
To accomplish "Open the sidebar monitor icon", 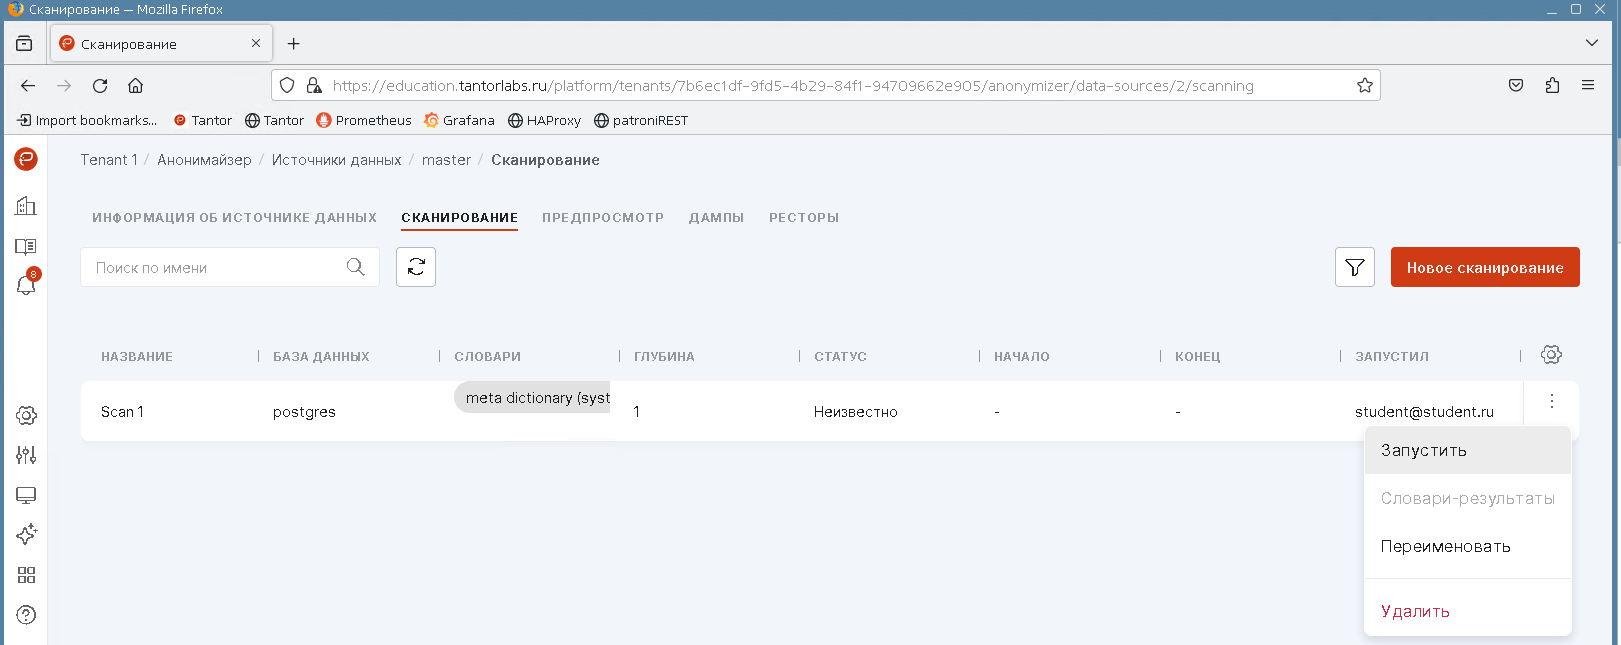I will 26,495.
